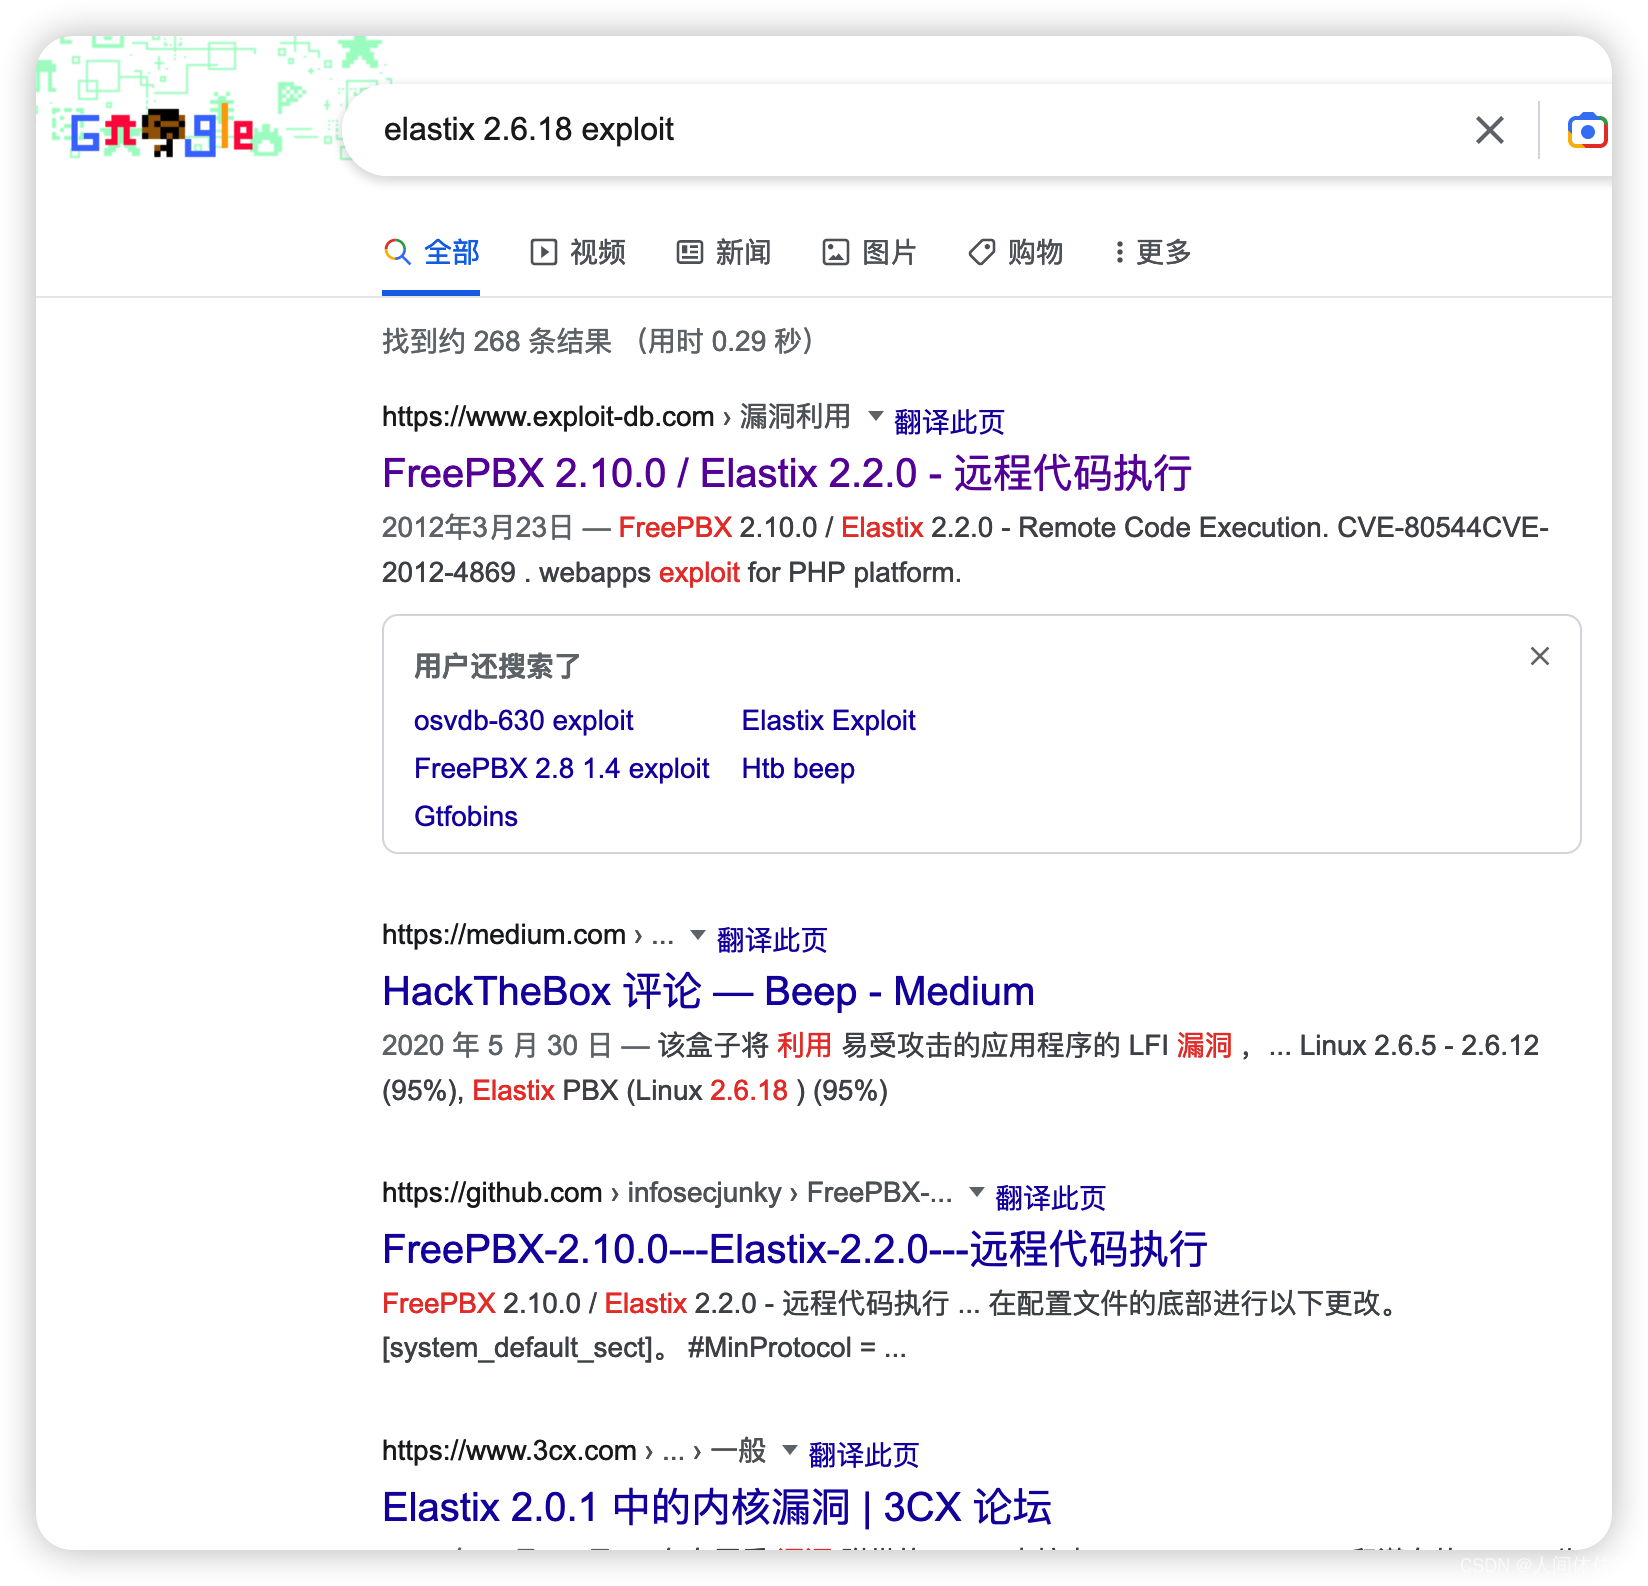Click the 用户还搜索了 heading
The image size is (1648, 1586).
coord(497,666)
